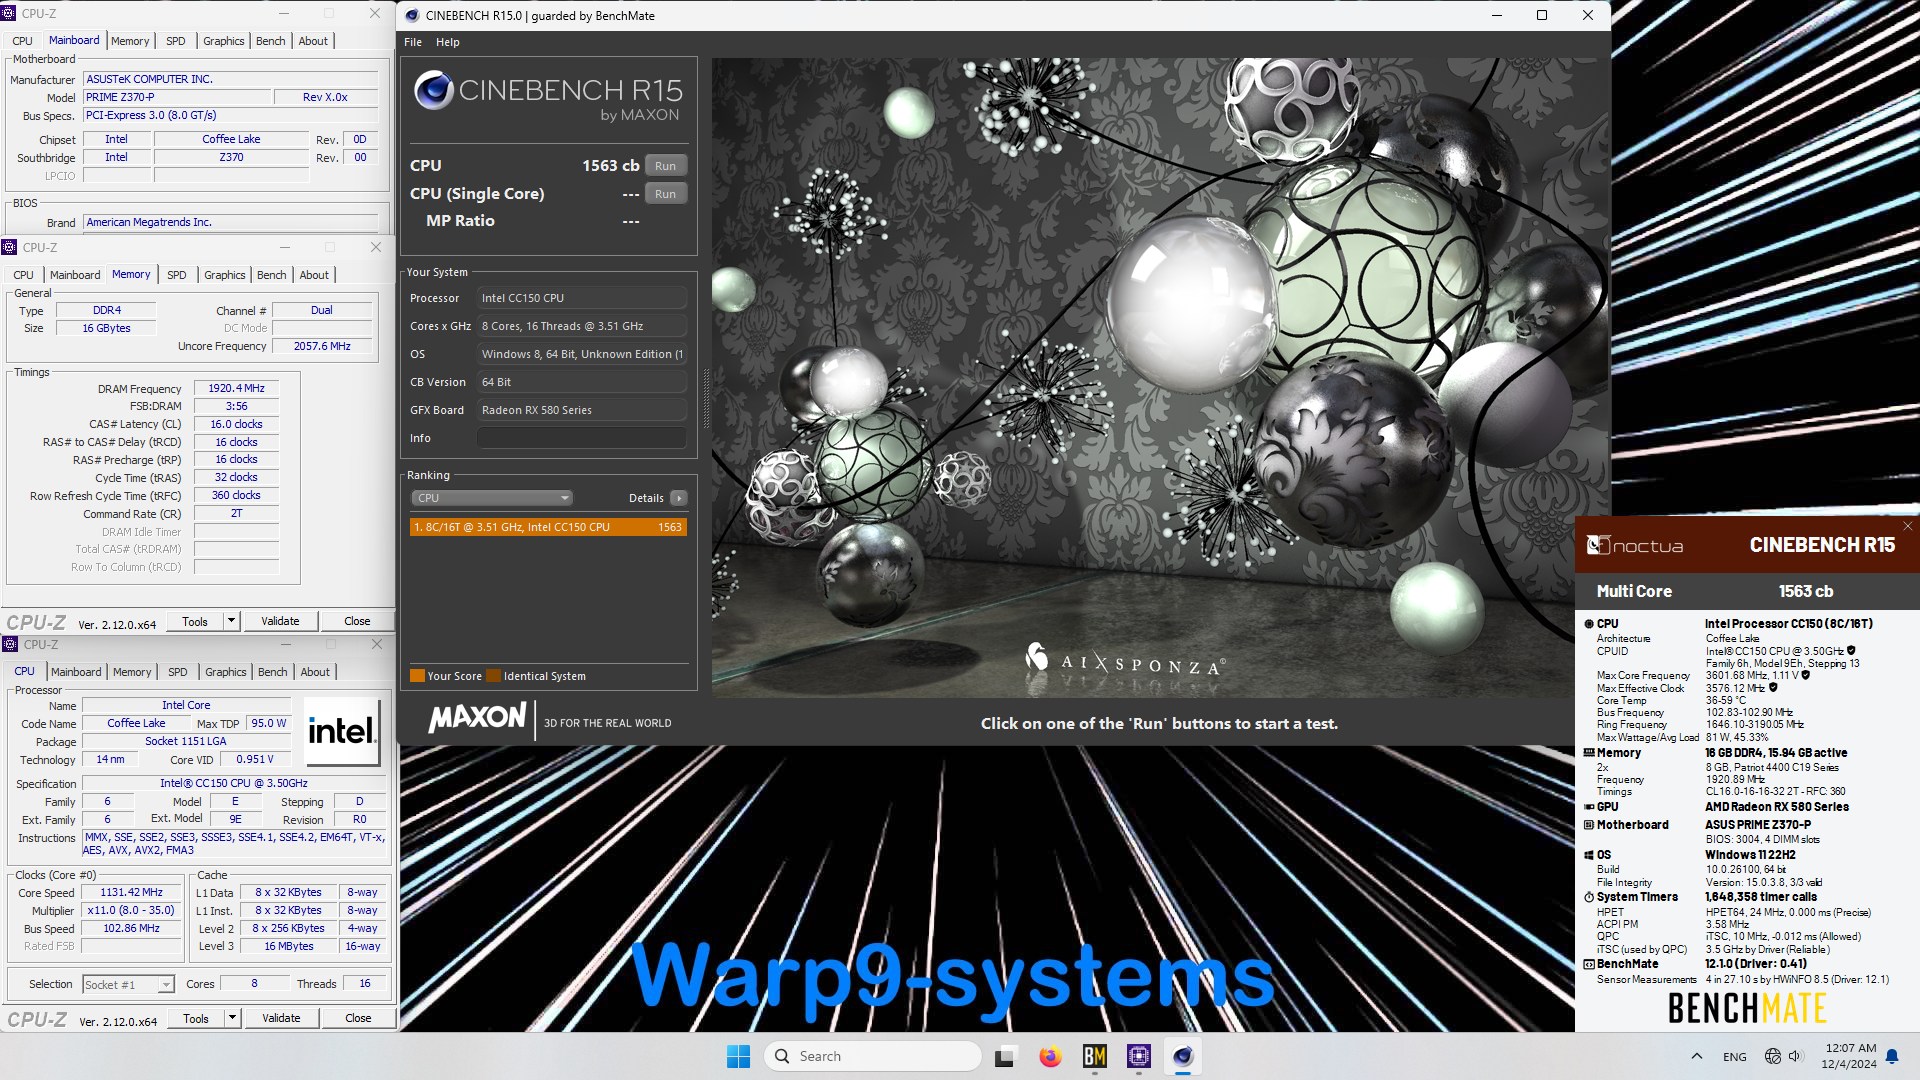Switch to CPU tab in top CPU-Z window

click(22, 41)
